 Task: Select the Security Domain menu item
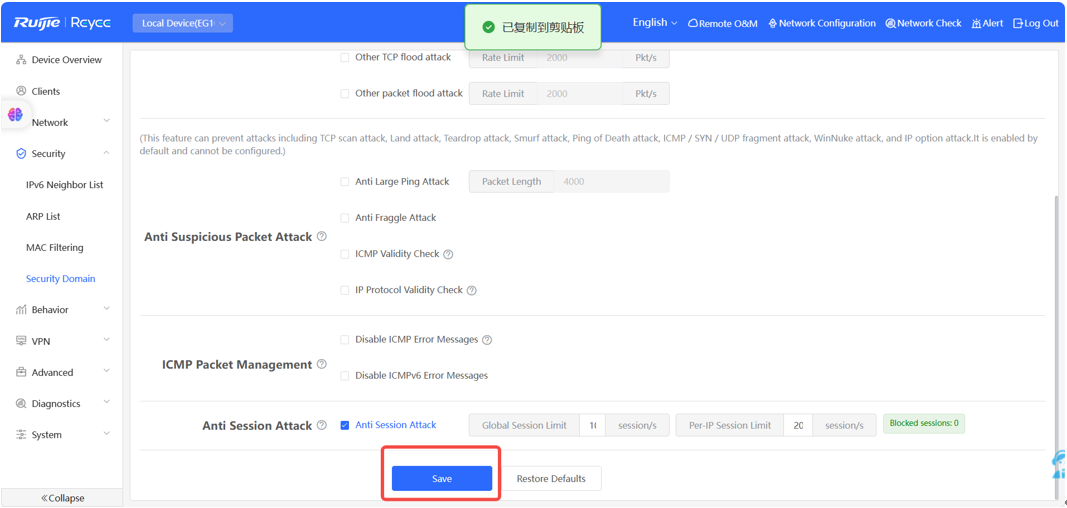tap(61, 279)
